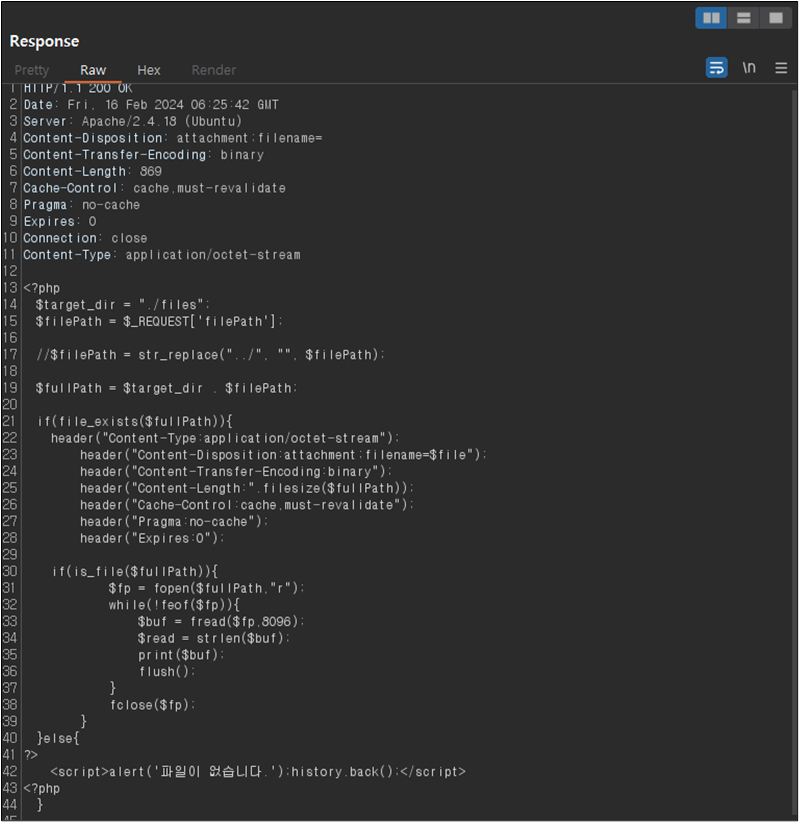799x822 pixels.
Task: Click the Content-Length: 869 line
Action: (92, 171)
